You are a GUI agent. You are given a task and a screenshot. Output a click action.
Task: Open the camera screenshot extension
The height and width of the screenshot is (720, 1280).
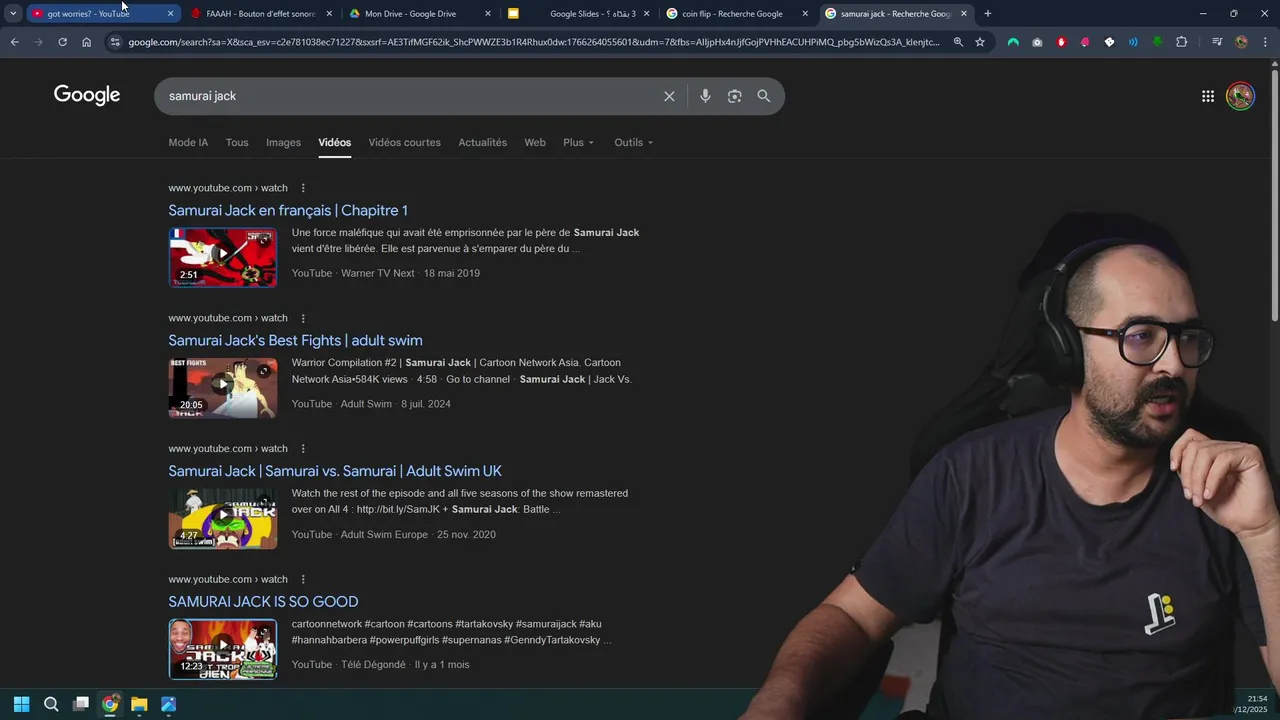(1037, 42)
